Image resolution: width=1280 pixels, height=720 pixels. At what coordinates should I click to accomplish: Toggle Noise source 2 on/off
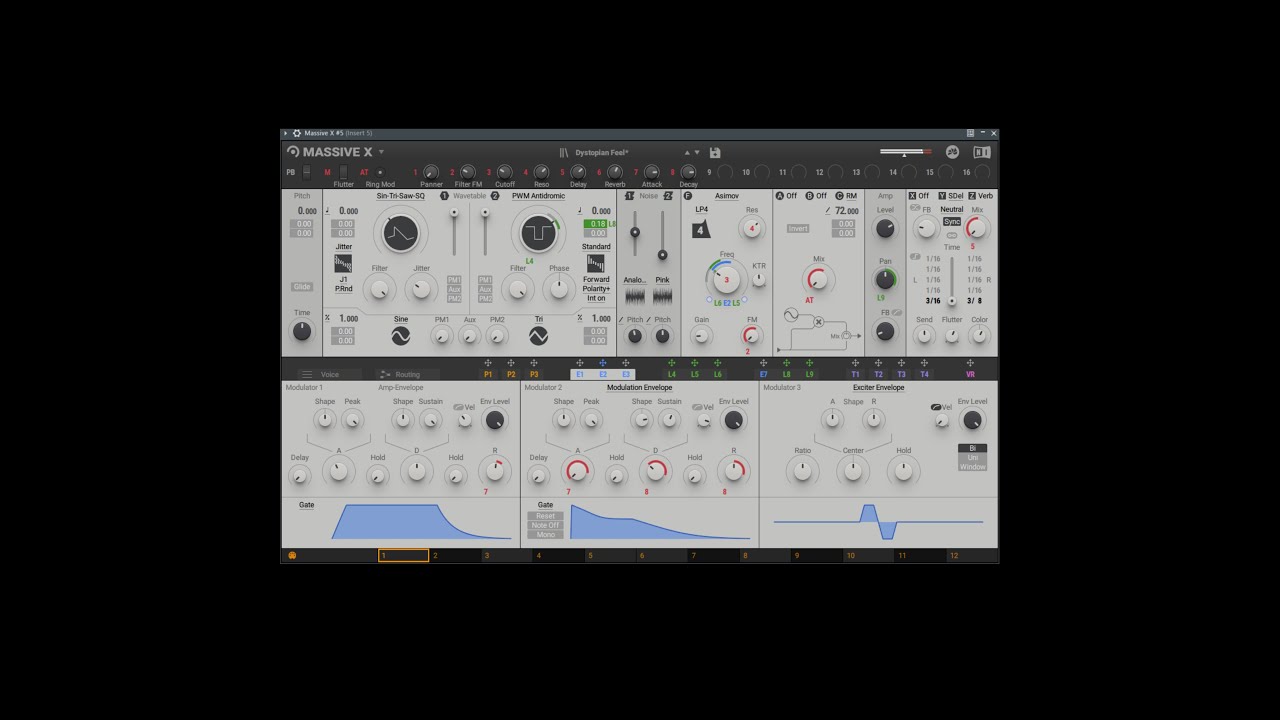668,196
